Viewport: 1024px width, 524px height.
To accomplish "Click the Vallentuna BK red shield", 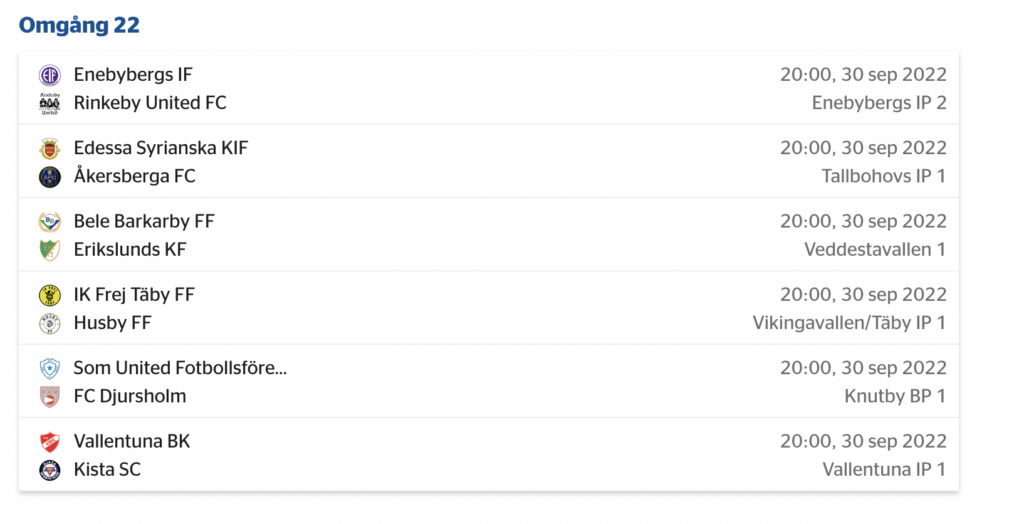I will click(50, 442).
